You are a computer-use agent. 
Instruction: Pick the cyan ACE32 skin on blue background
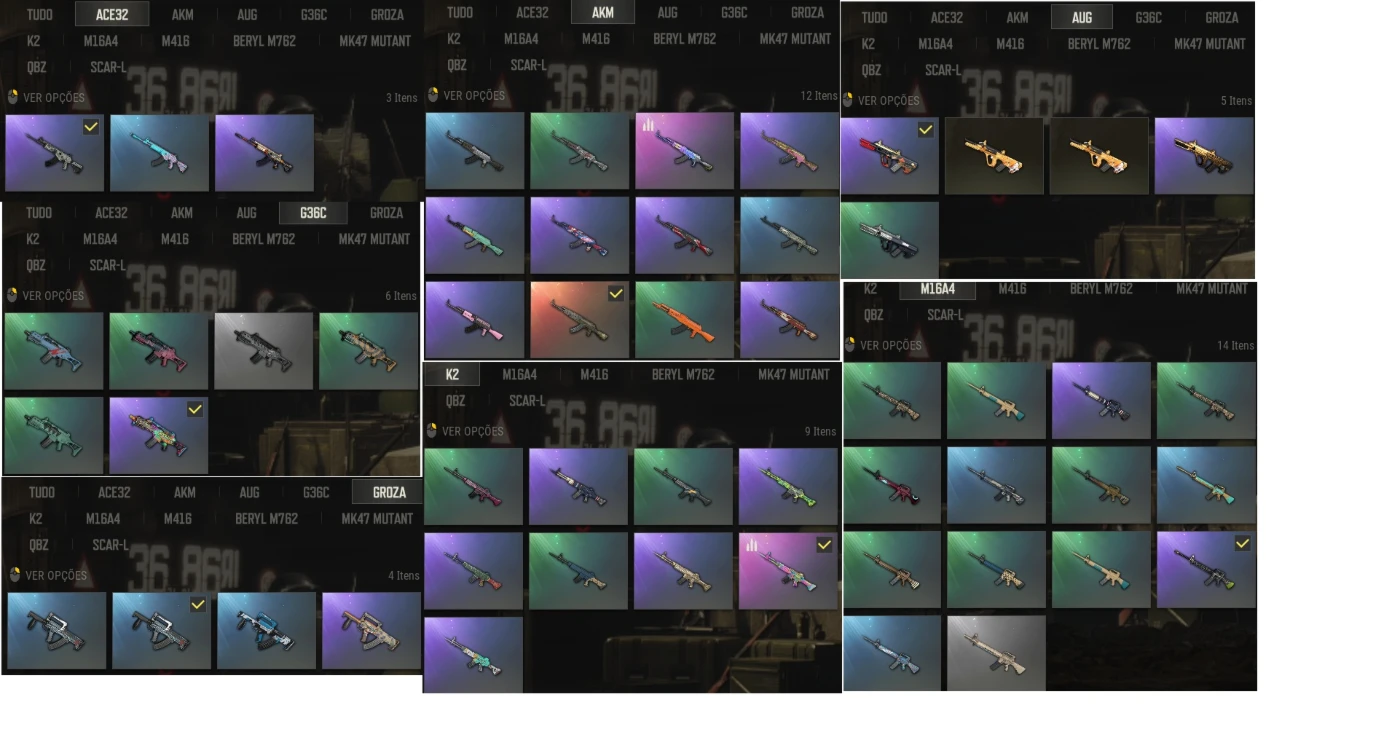coord(159,153)
